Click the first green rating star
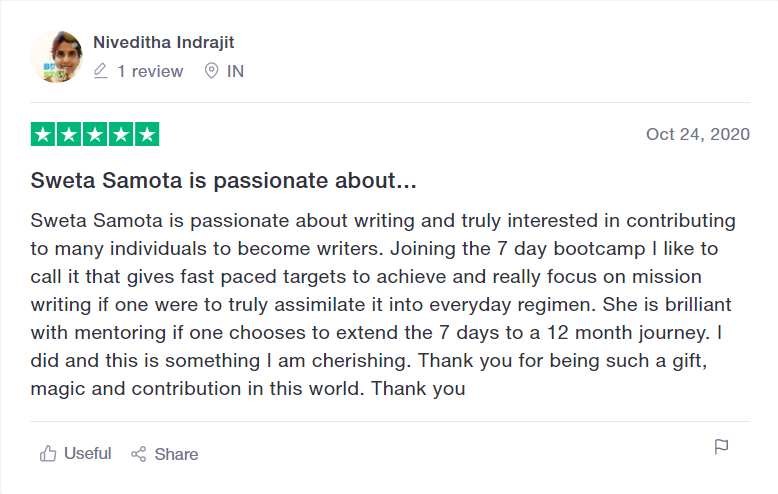This screenshot has height=494, width=778. [44, 134]
